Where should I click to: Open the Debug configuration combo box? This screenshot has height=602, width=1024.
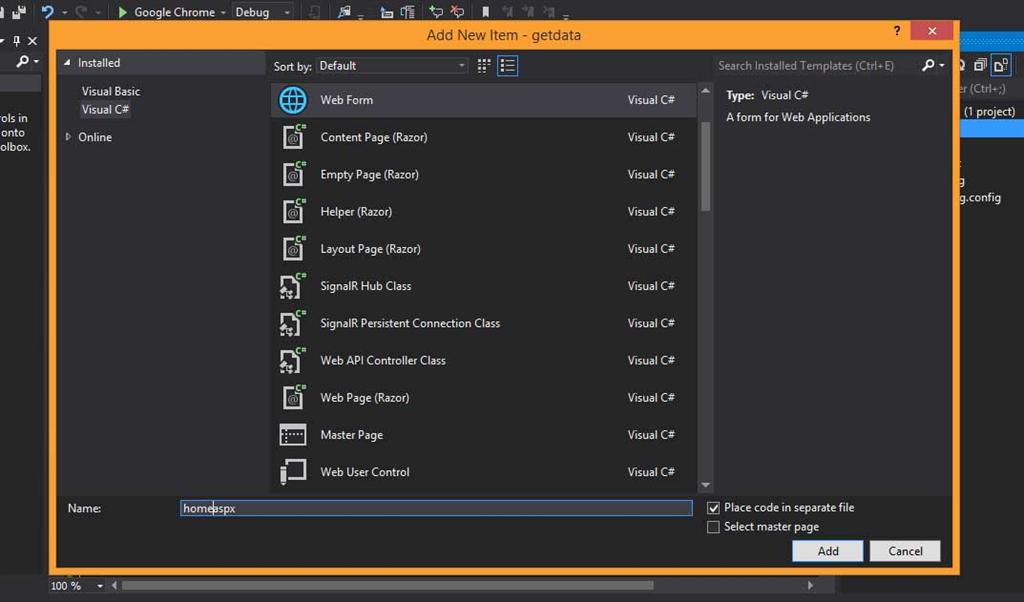click(263, 12)
